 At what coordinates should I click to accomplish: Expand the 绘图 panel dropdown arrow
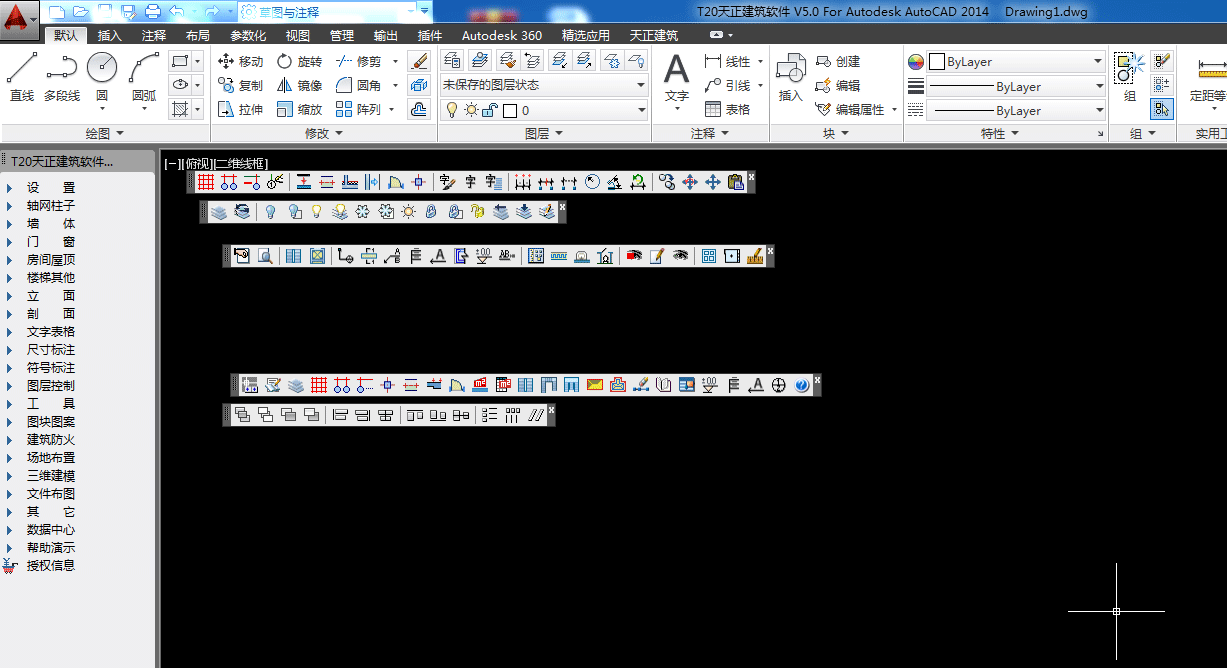120,133
